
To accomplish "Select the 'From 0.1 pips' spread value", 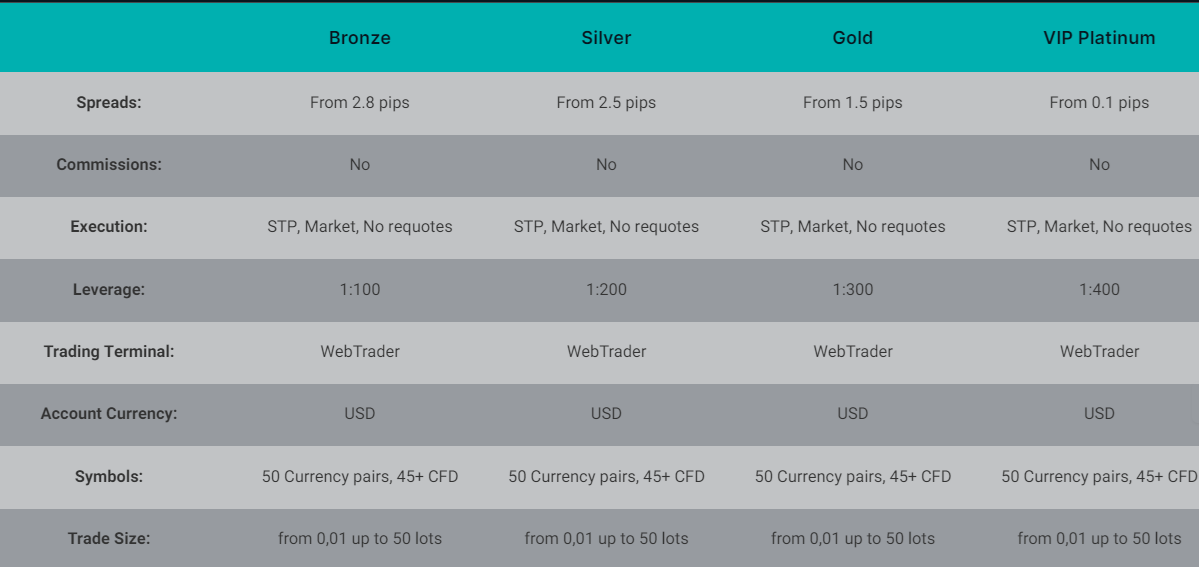I will click(1099, 102).
